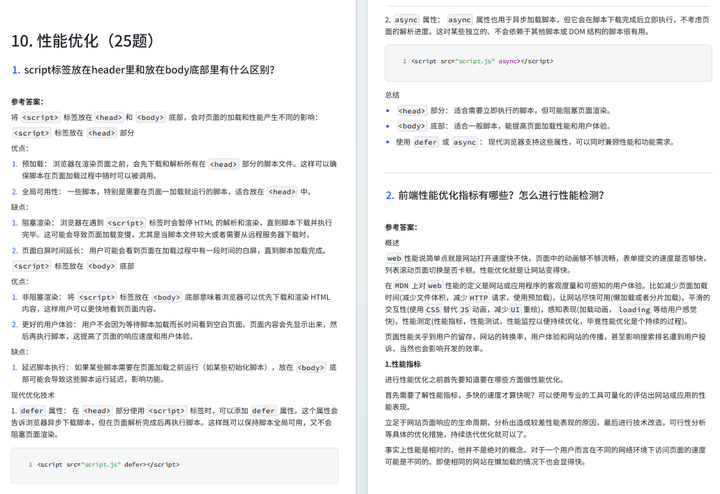Click the '非阻塞渲染' list item text

pos(171,303)
